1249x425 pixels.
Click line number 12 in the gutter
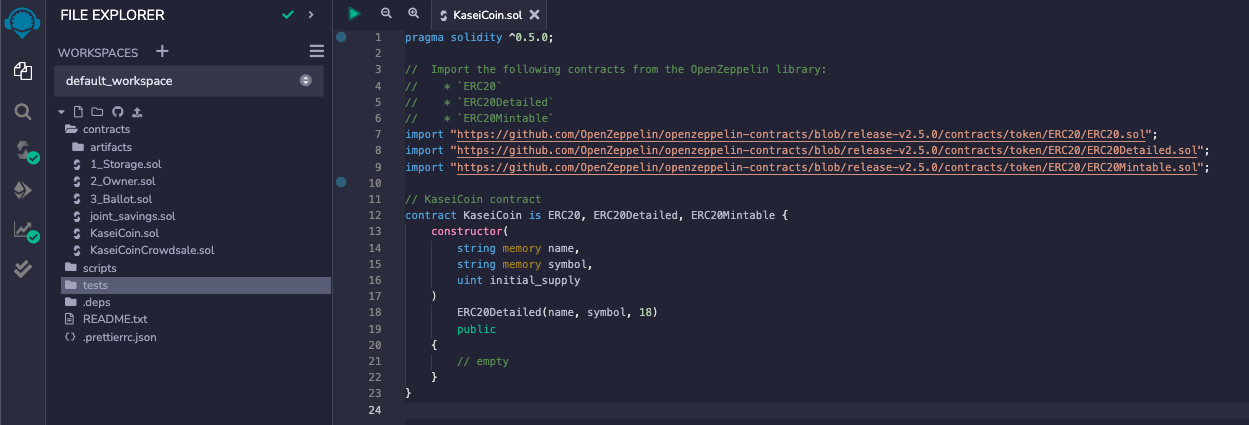(375, 215)
